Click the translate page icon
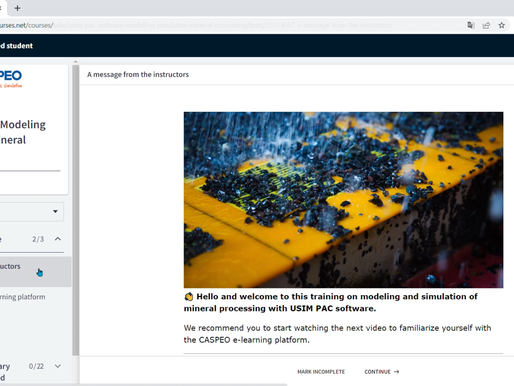The width and height of the screenshot is (514, 386). click(471, 25)
